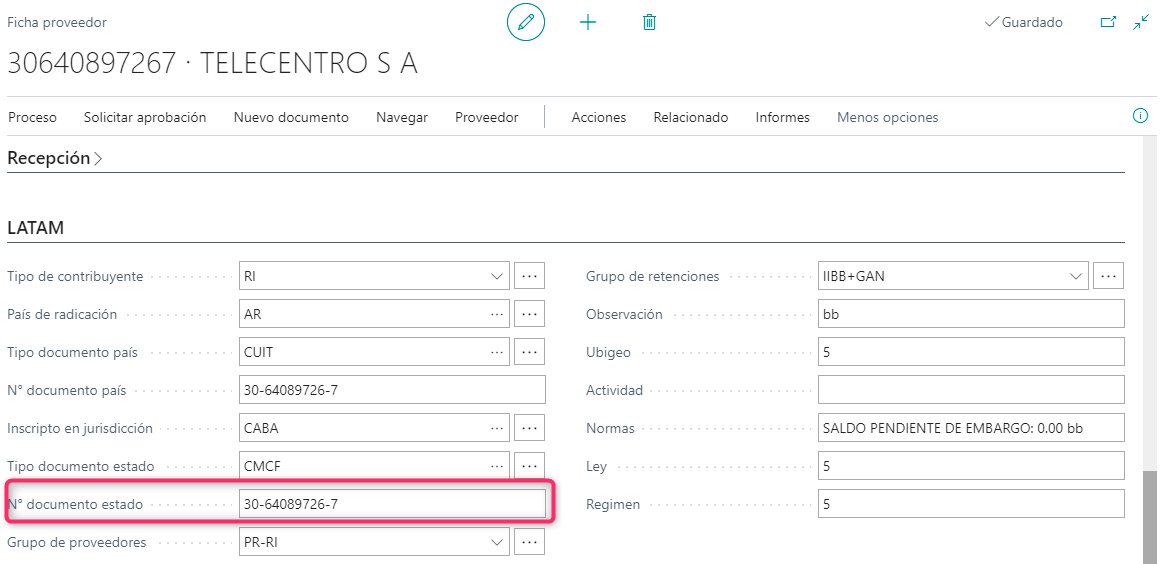
Task: Open card in new window icon
Action: (x=1108, y=22)
